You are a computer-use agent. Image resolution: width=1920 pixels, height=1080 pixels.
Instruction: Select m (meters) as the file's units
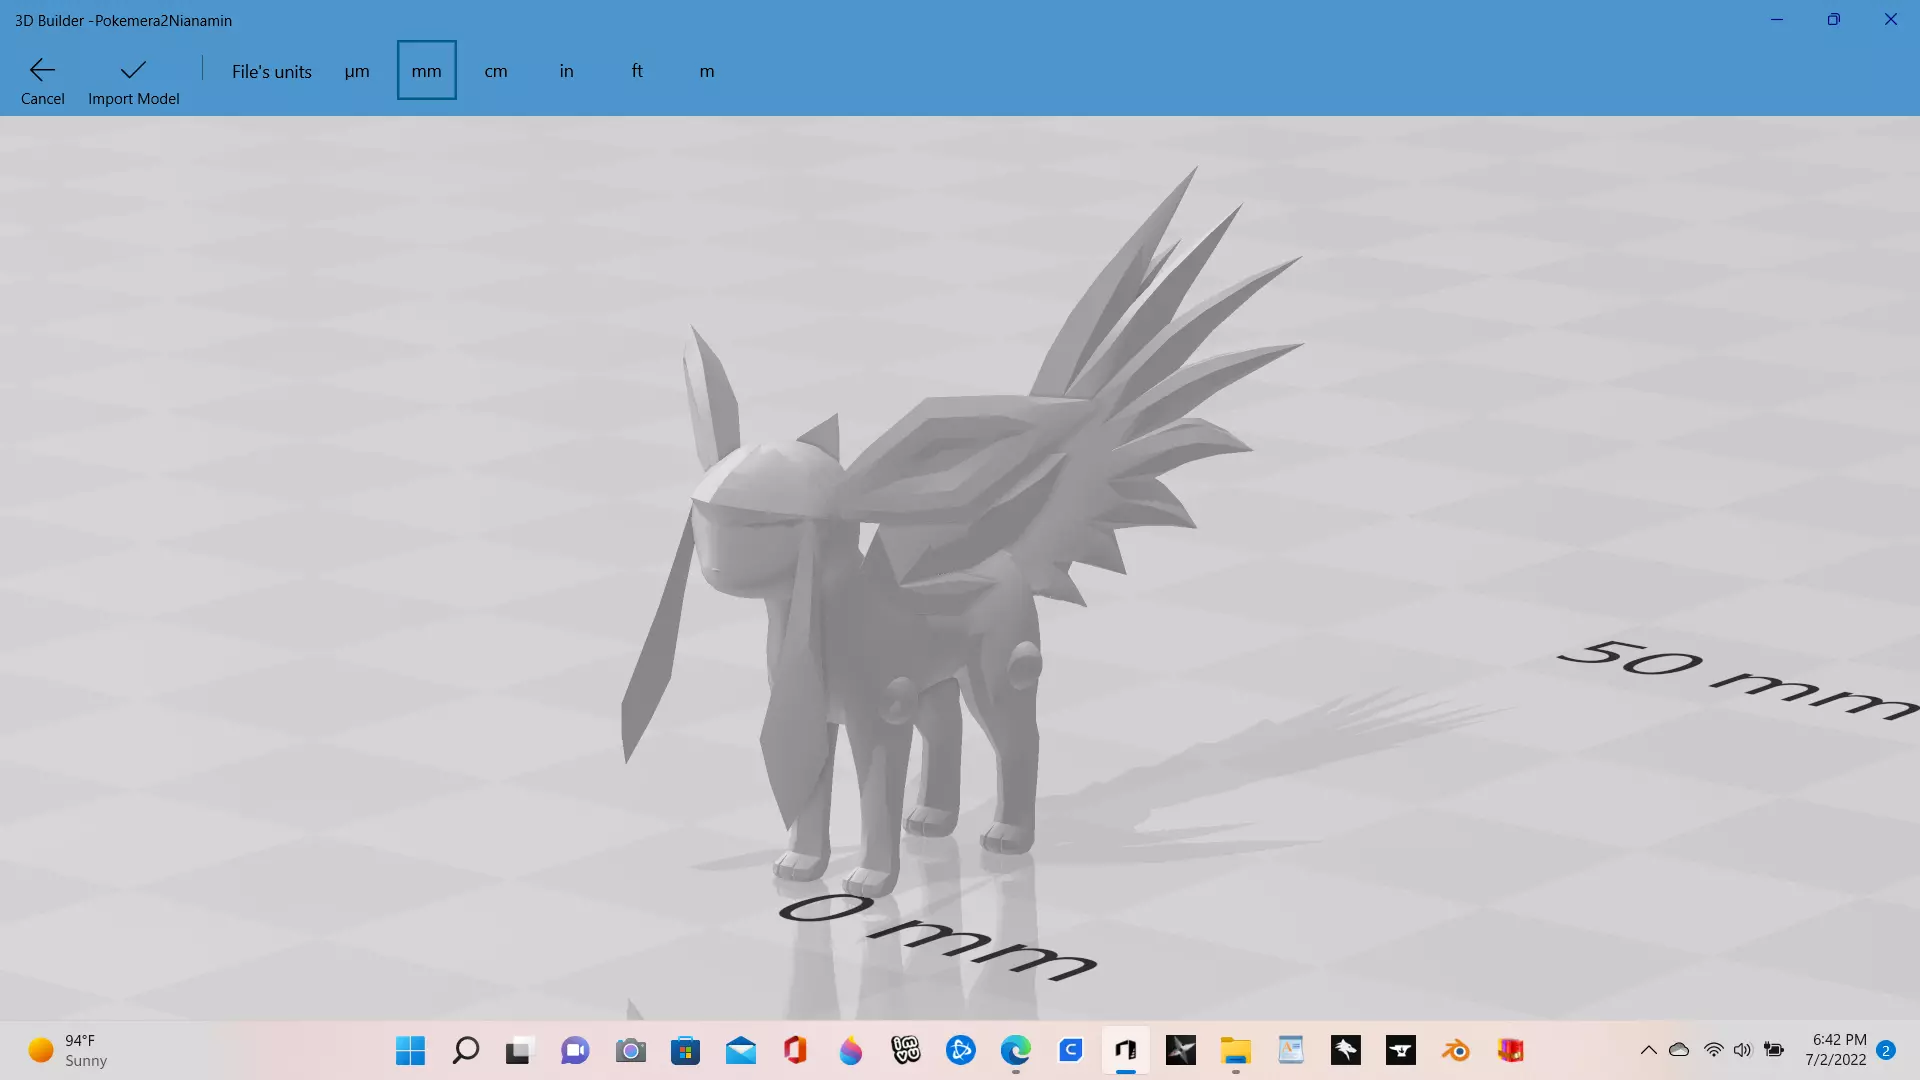click(x=707, y=71)
